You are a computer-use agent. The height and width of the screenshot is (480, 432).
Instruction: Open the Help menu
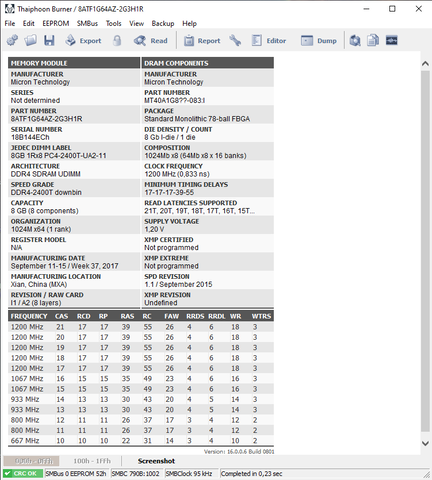190,23
